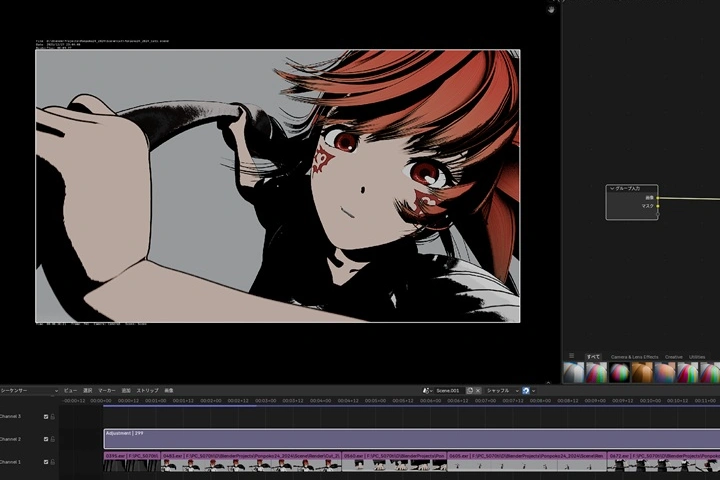Switch to the Creative asset tab
Viewport: 720px width, 480px height.
click(x=674, y=357)
